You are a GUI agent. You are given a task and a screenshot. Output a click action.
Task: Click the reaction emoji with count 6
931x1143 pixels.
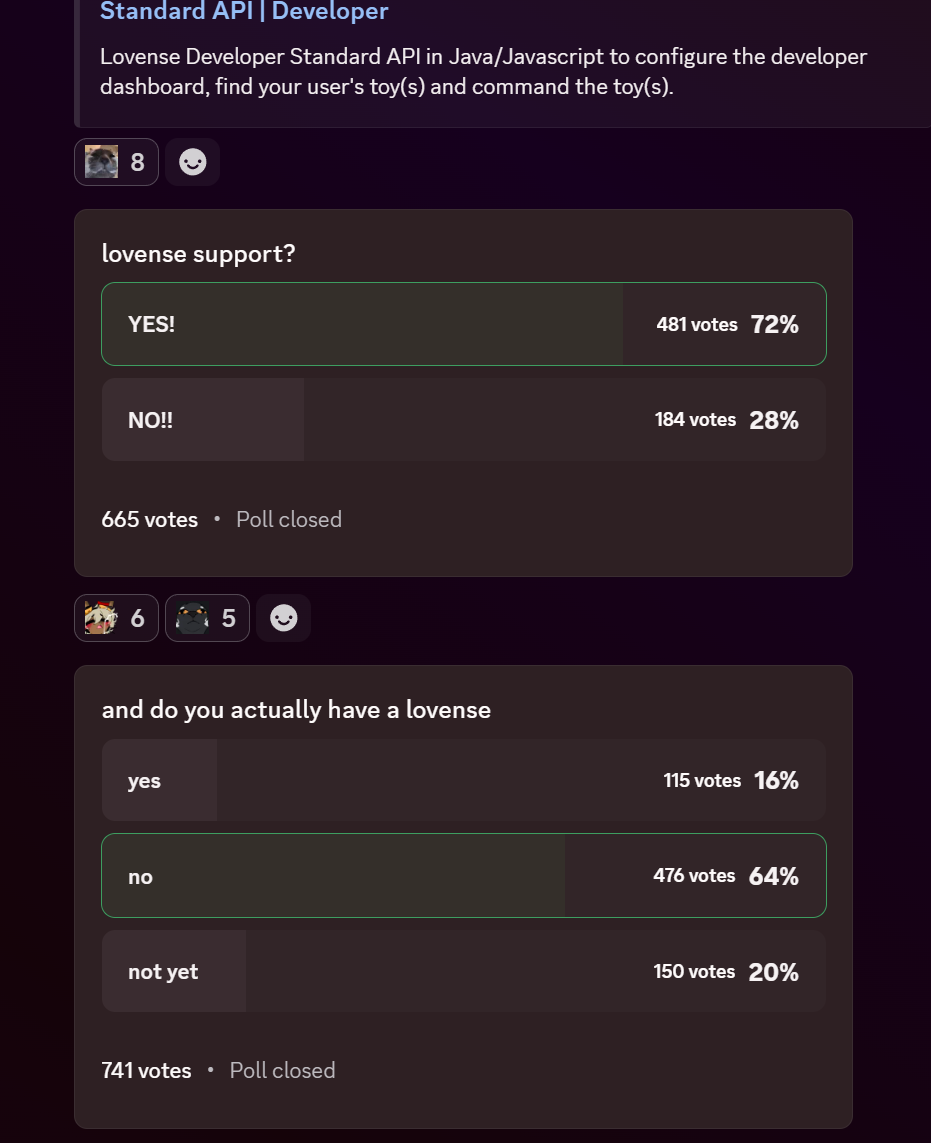(116, 618)
